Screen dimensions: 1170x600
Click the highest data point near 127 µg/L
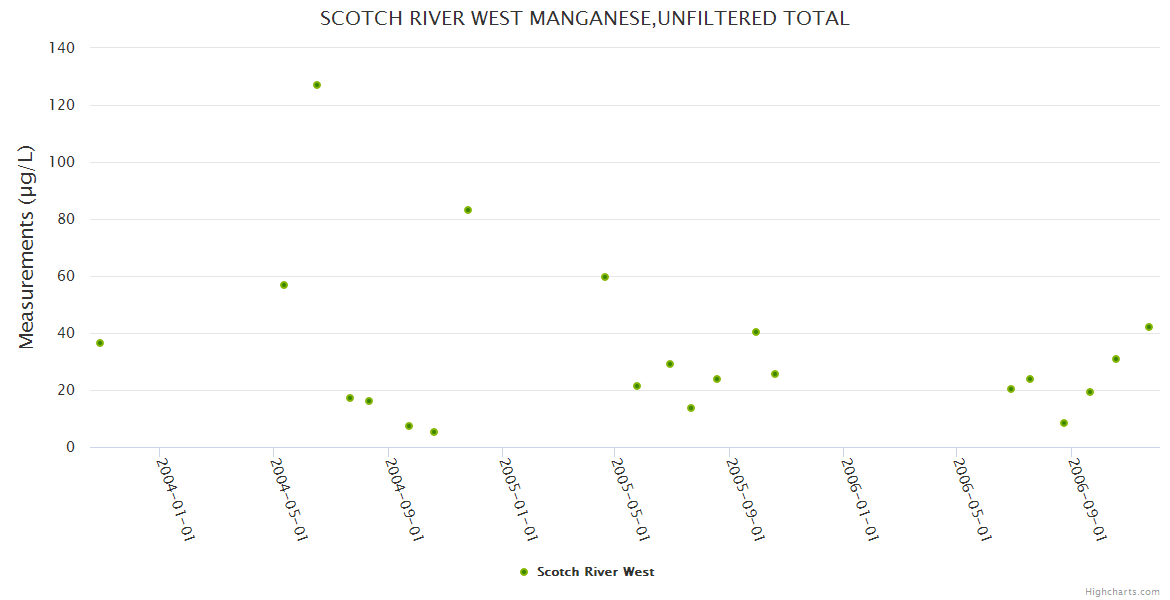point(317,85)
